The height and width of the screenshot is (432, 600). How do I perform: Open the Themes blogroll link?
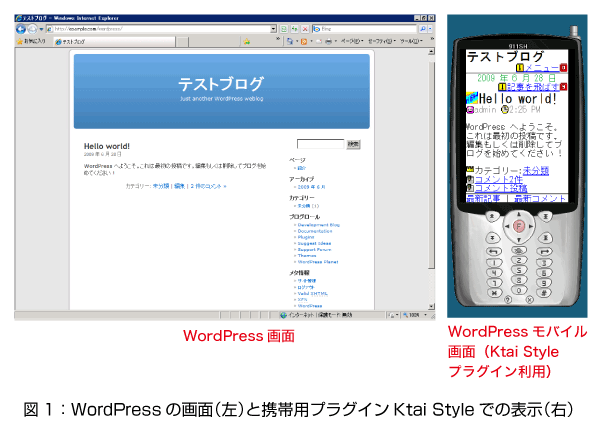(307, 256)
